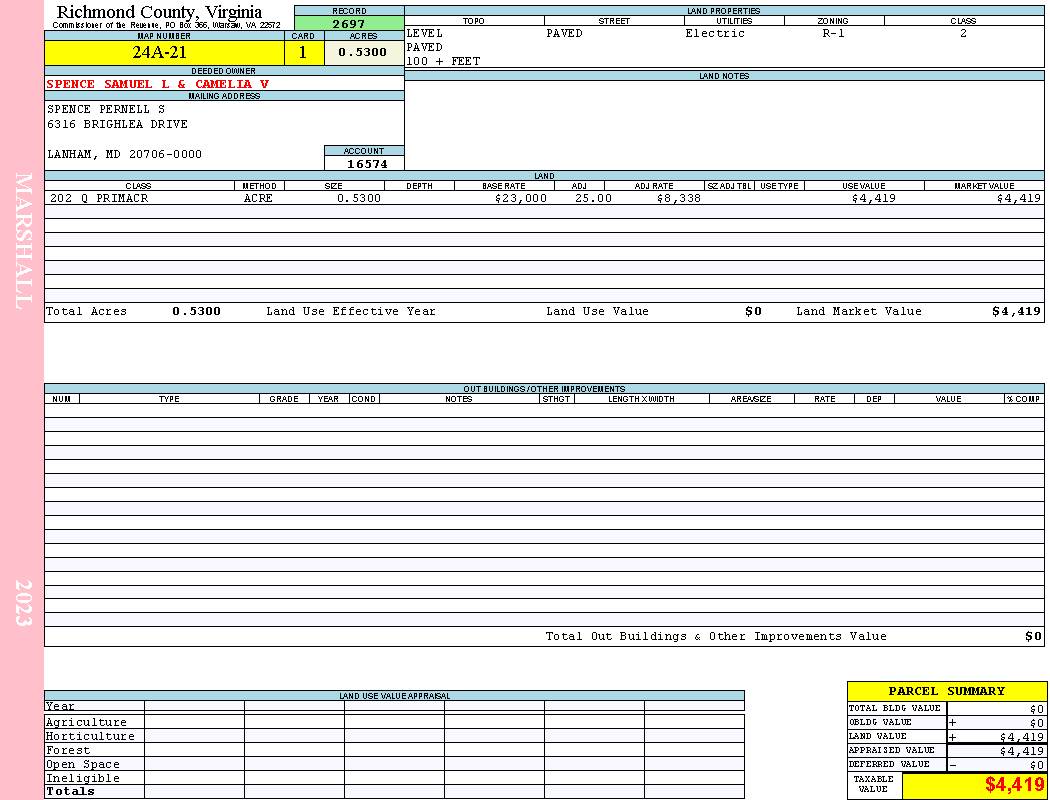This screenshot has width=1050, height=800.
Task: Click the 100 + FEET entry
Action: pyautogui.click(x=443, y=62)
